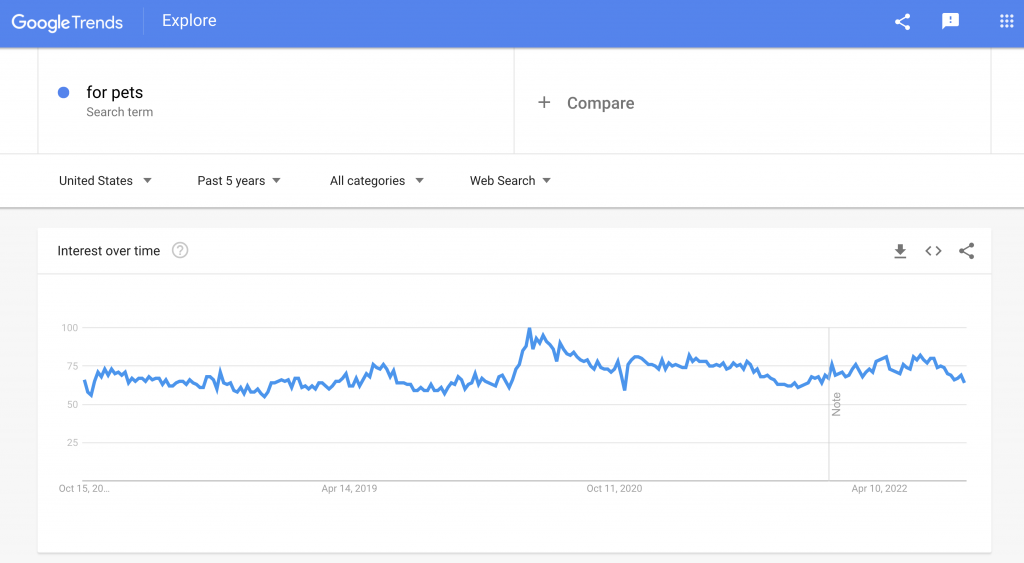Click the Google Trends logo
Viewport: 1024px width, 563px height.
click(x=67, y=23)
